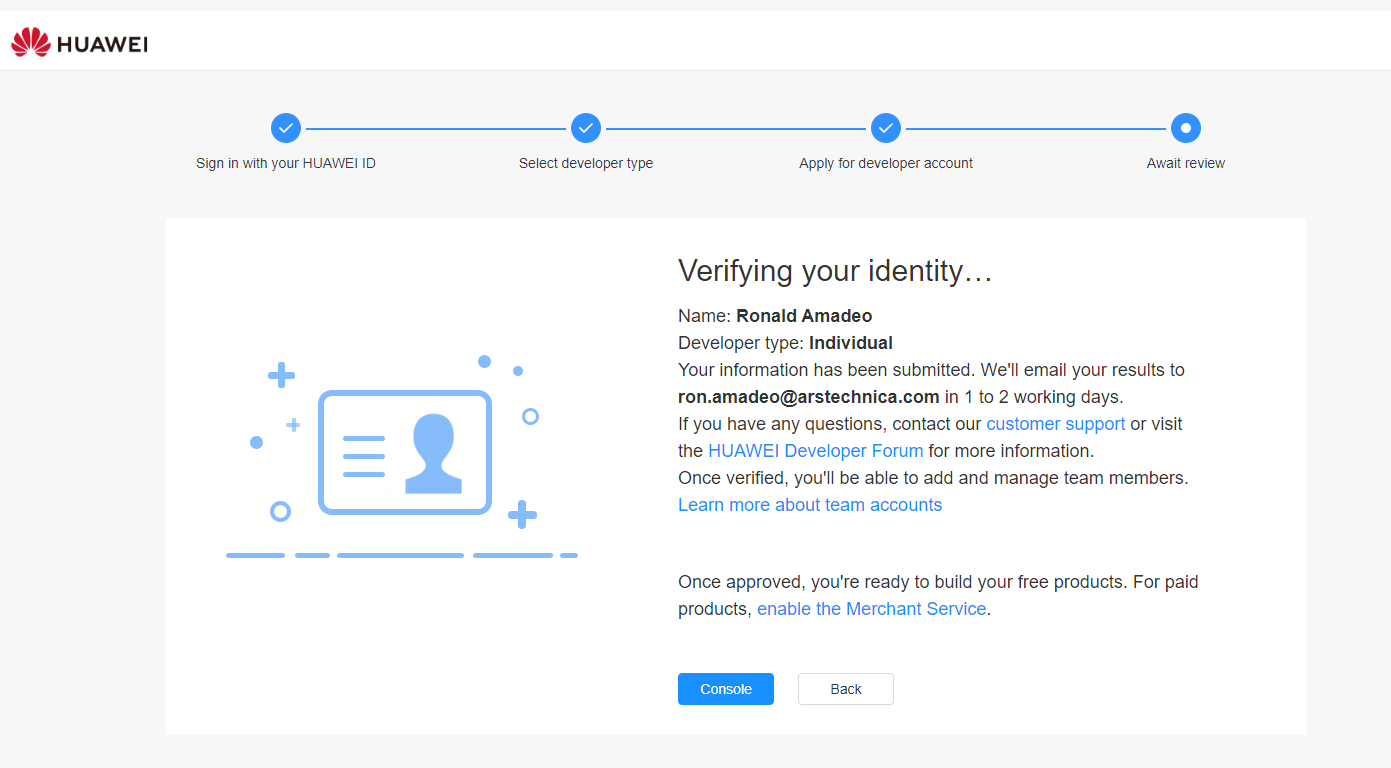Click the ron.amadeo@arstechnica.com email text

(808, 397)
